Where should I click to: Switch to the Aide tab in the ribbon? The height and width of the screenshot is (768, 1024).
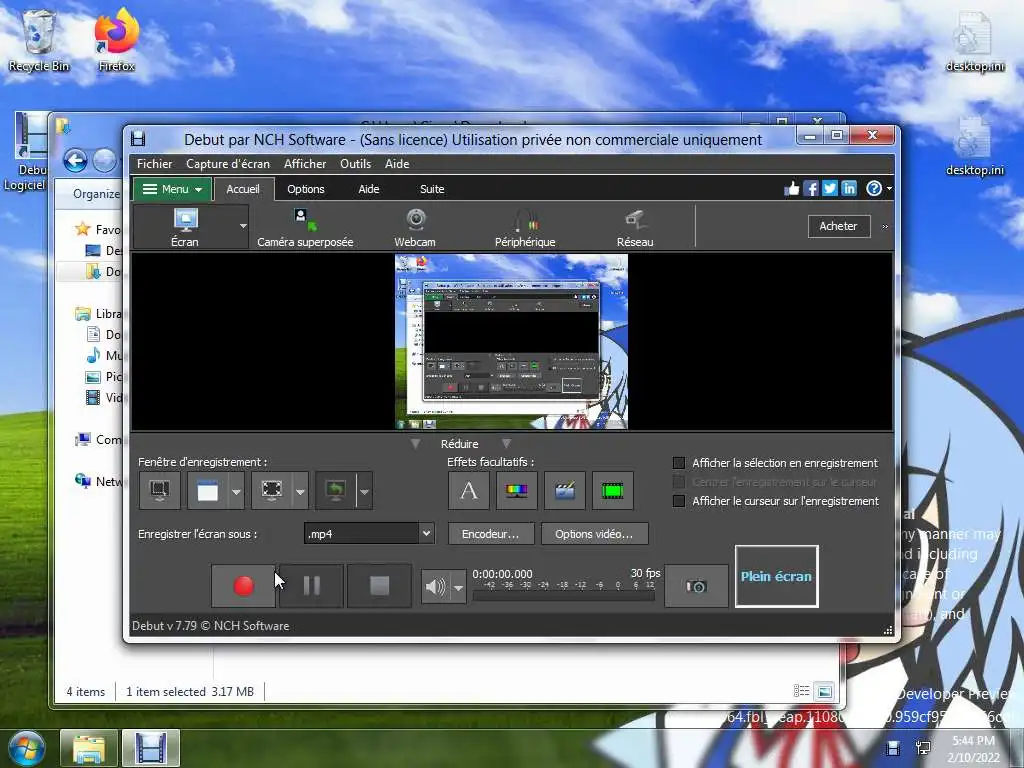coord(369,189)
